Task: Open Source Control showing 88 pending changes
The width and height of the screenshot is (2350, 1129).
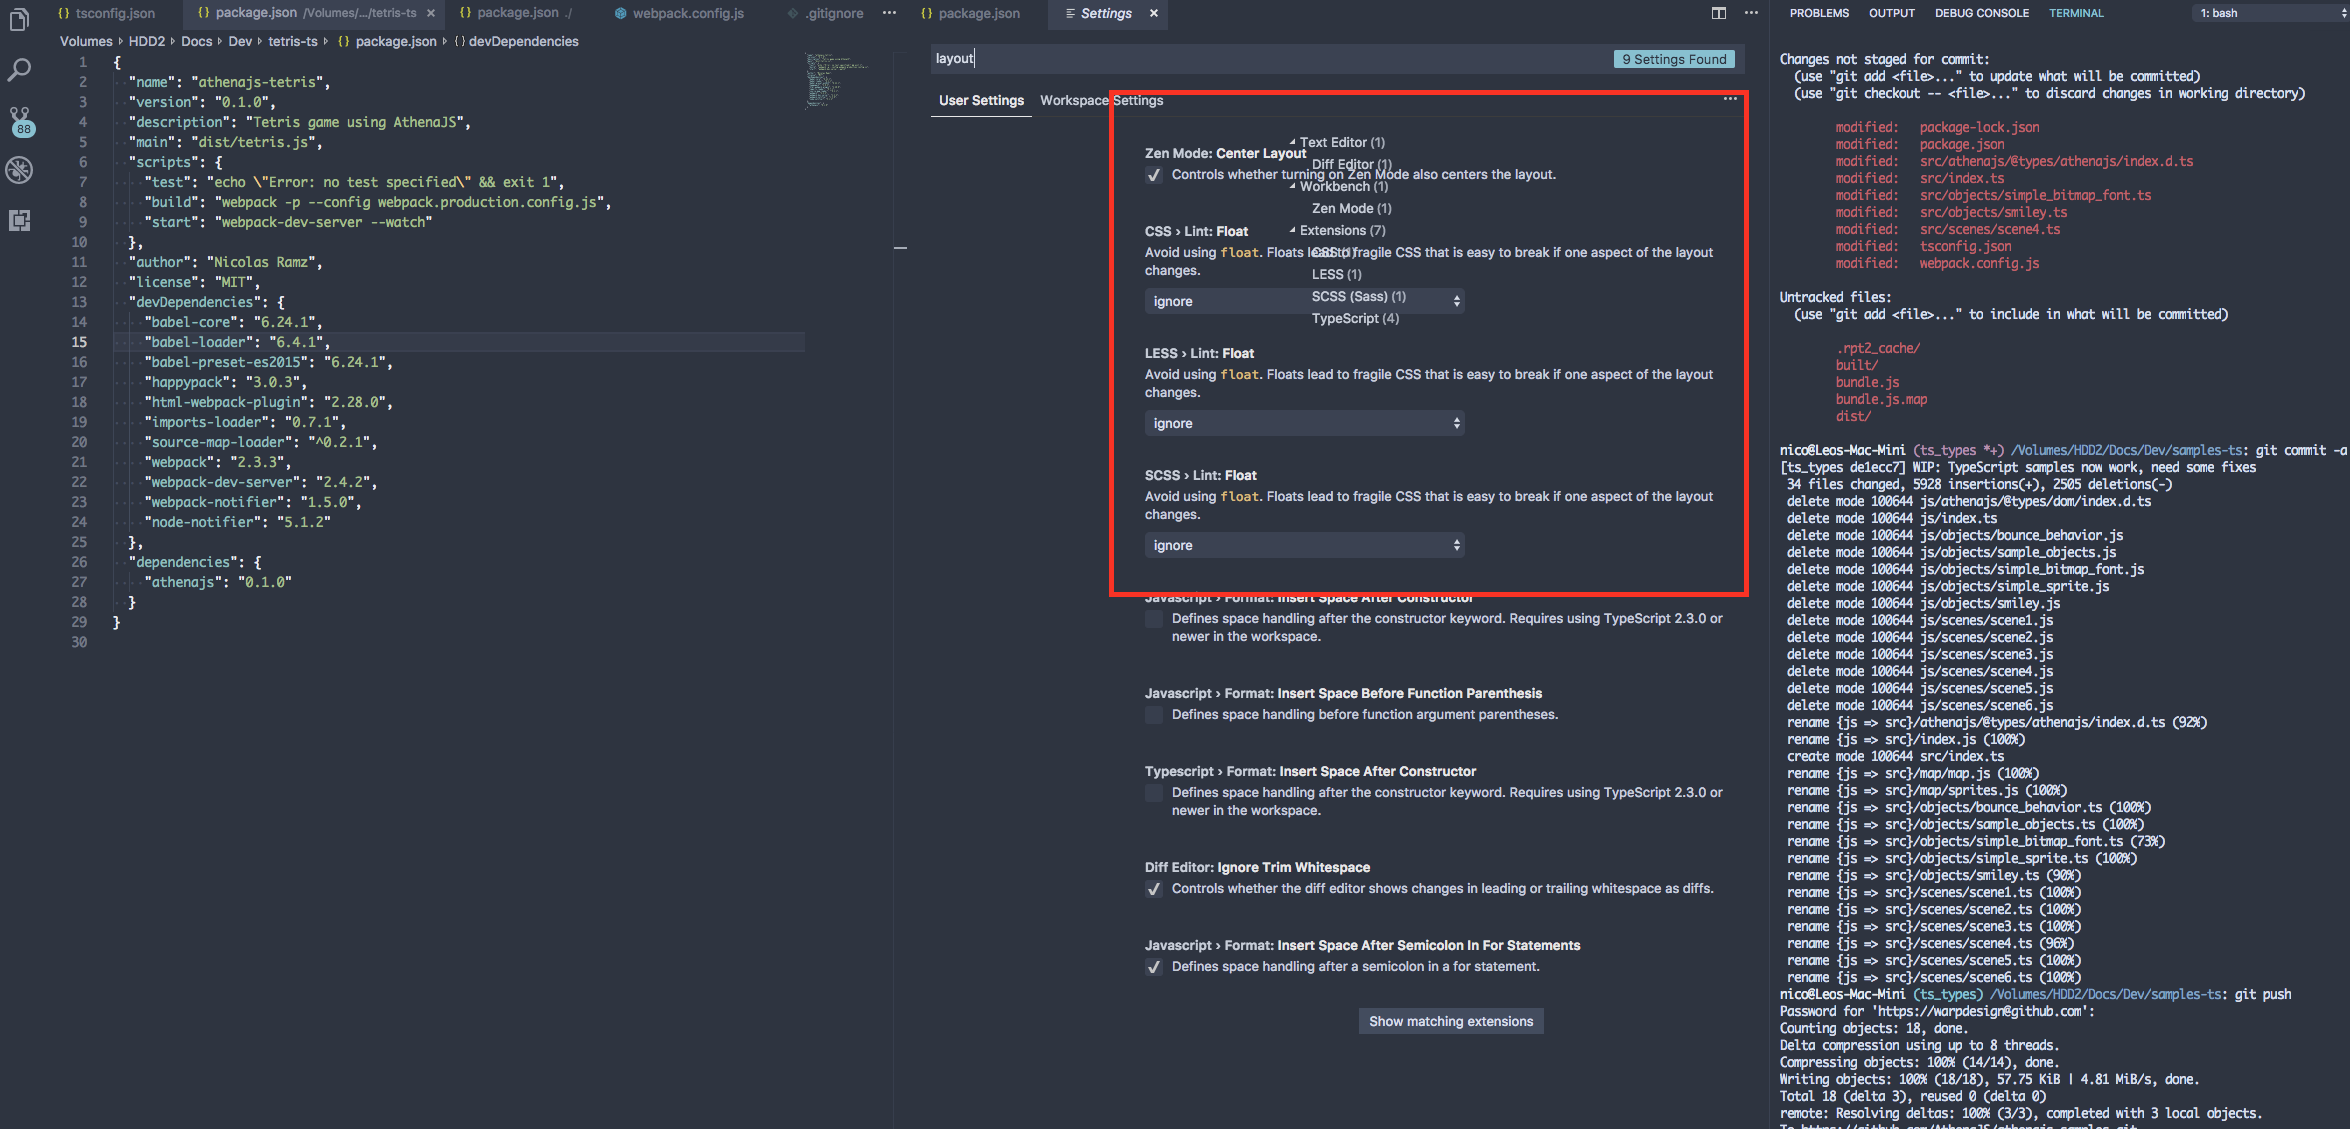Action: [x=19, y=115]
